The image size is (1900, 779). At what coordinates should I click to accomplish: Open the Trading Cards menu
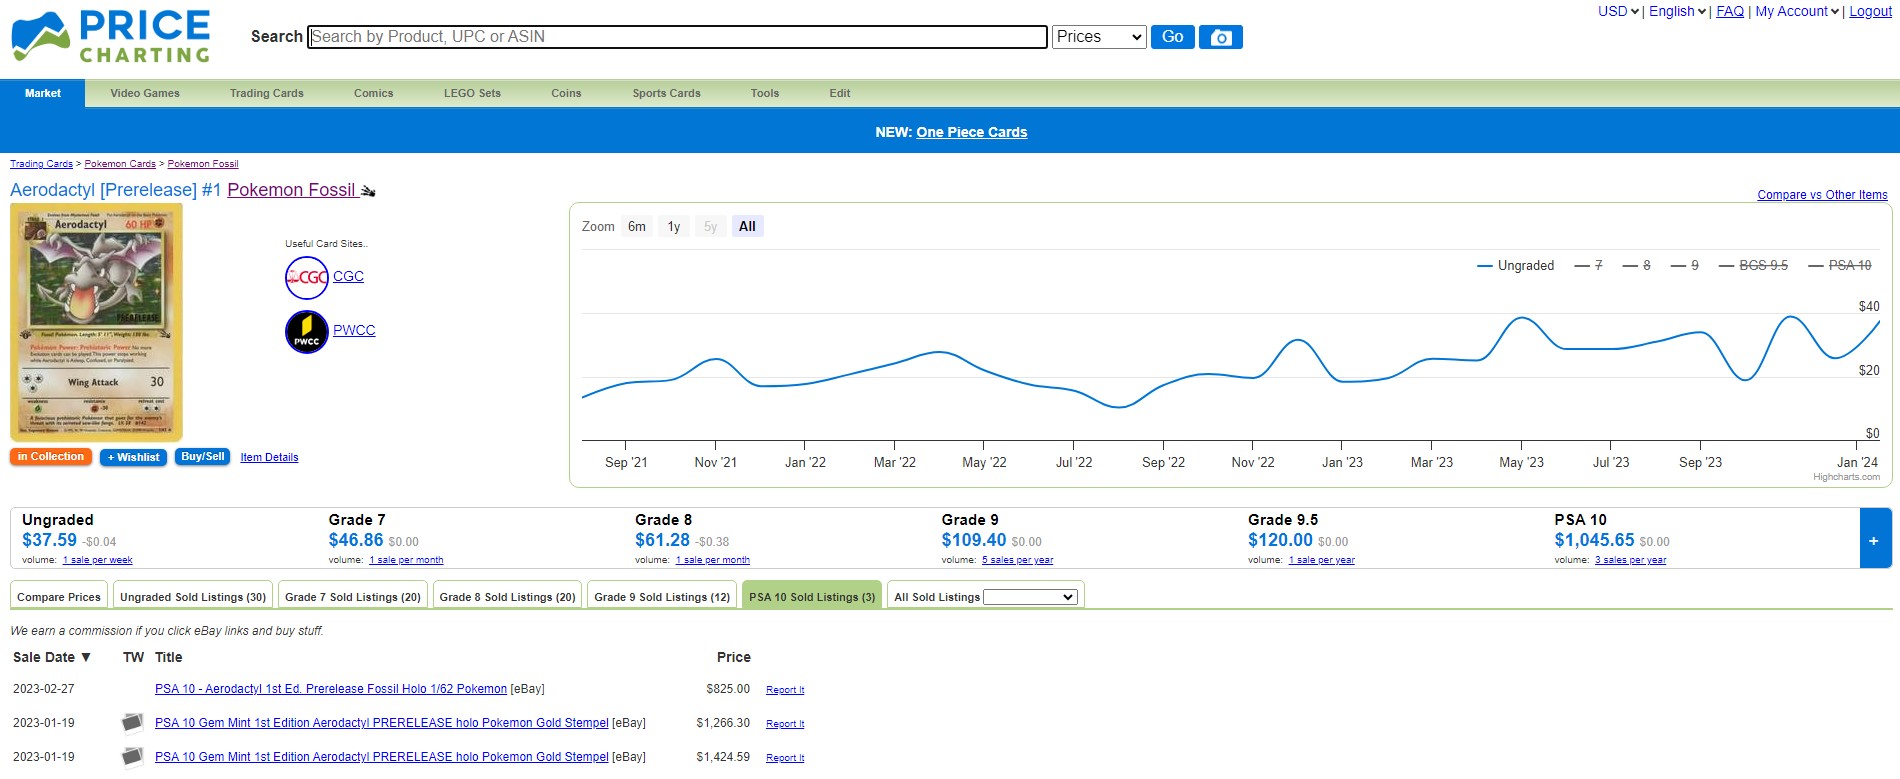(x=266, y=93)
